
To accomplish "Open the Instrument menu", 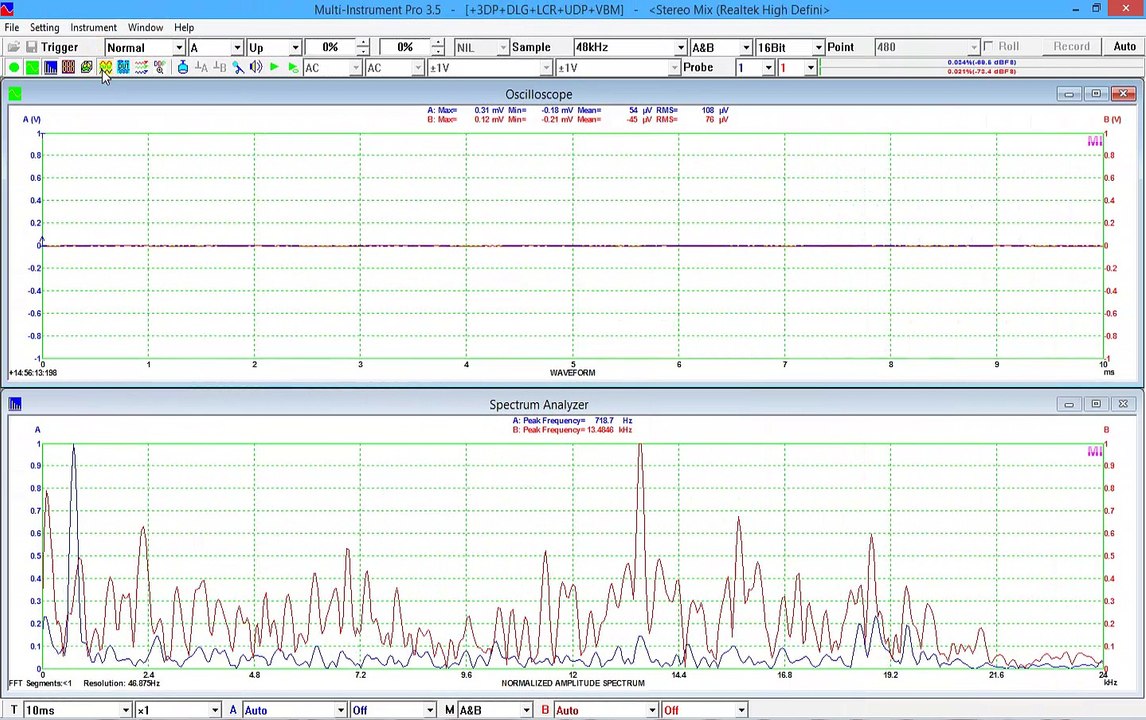I will pos(93,27).
